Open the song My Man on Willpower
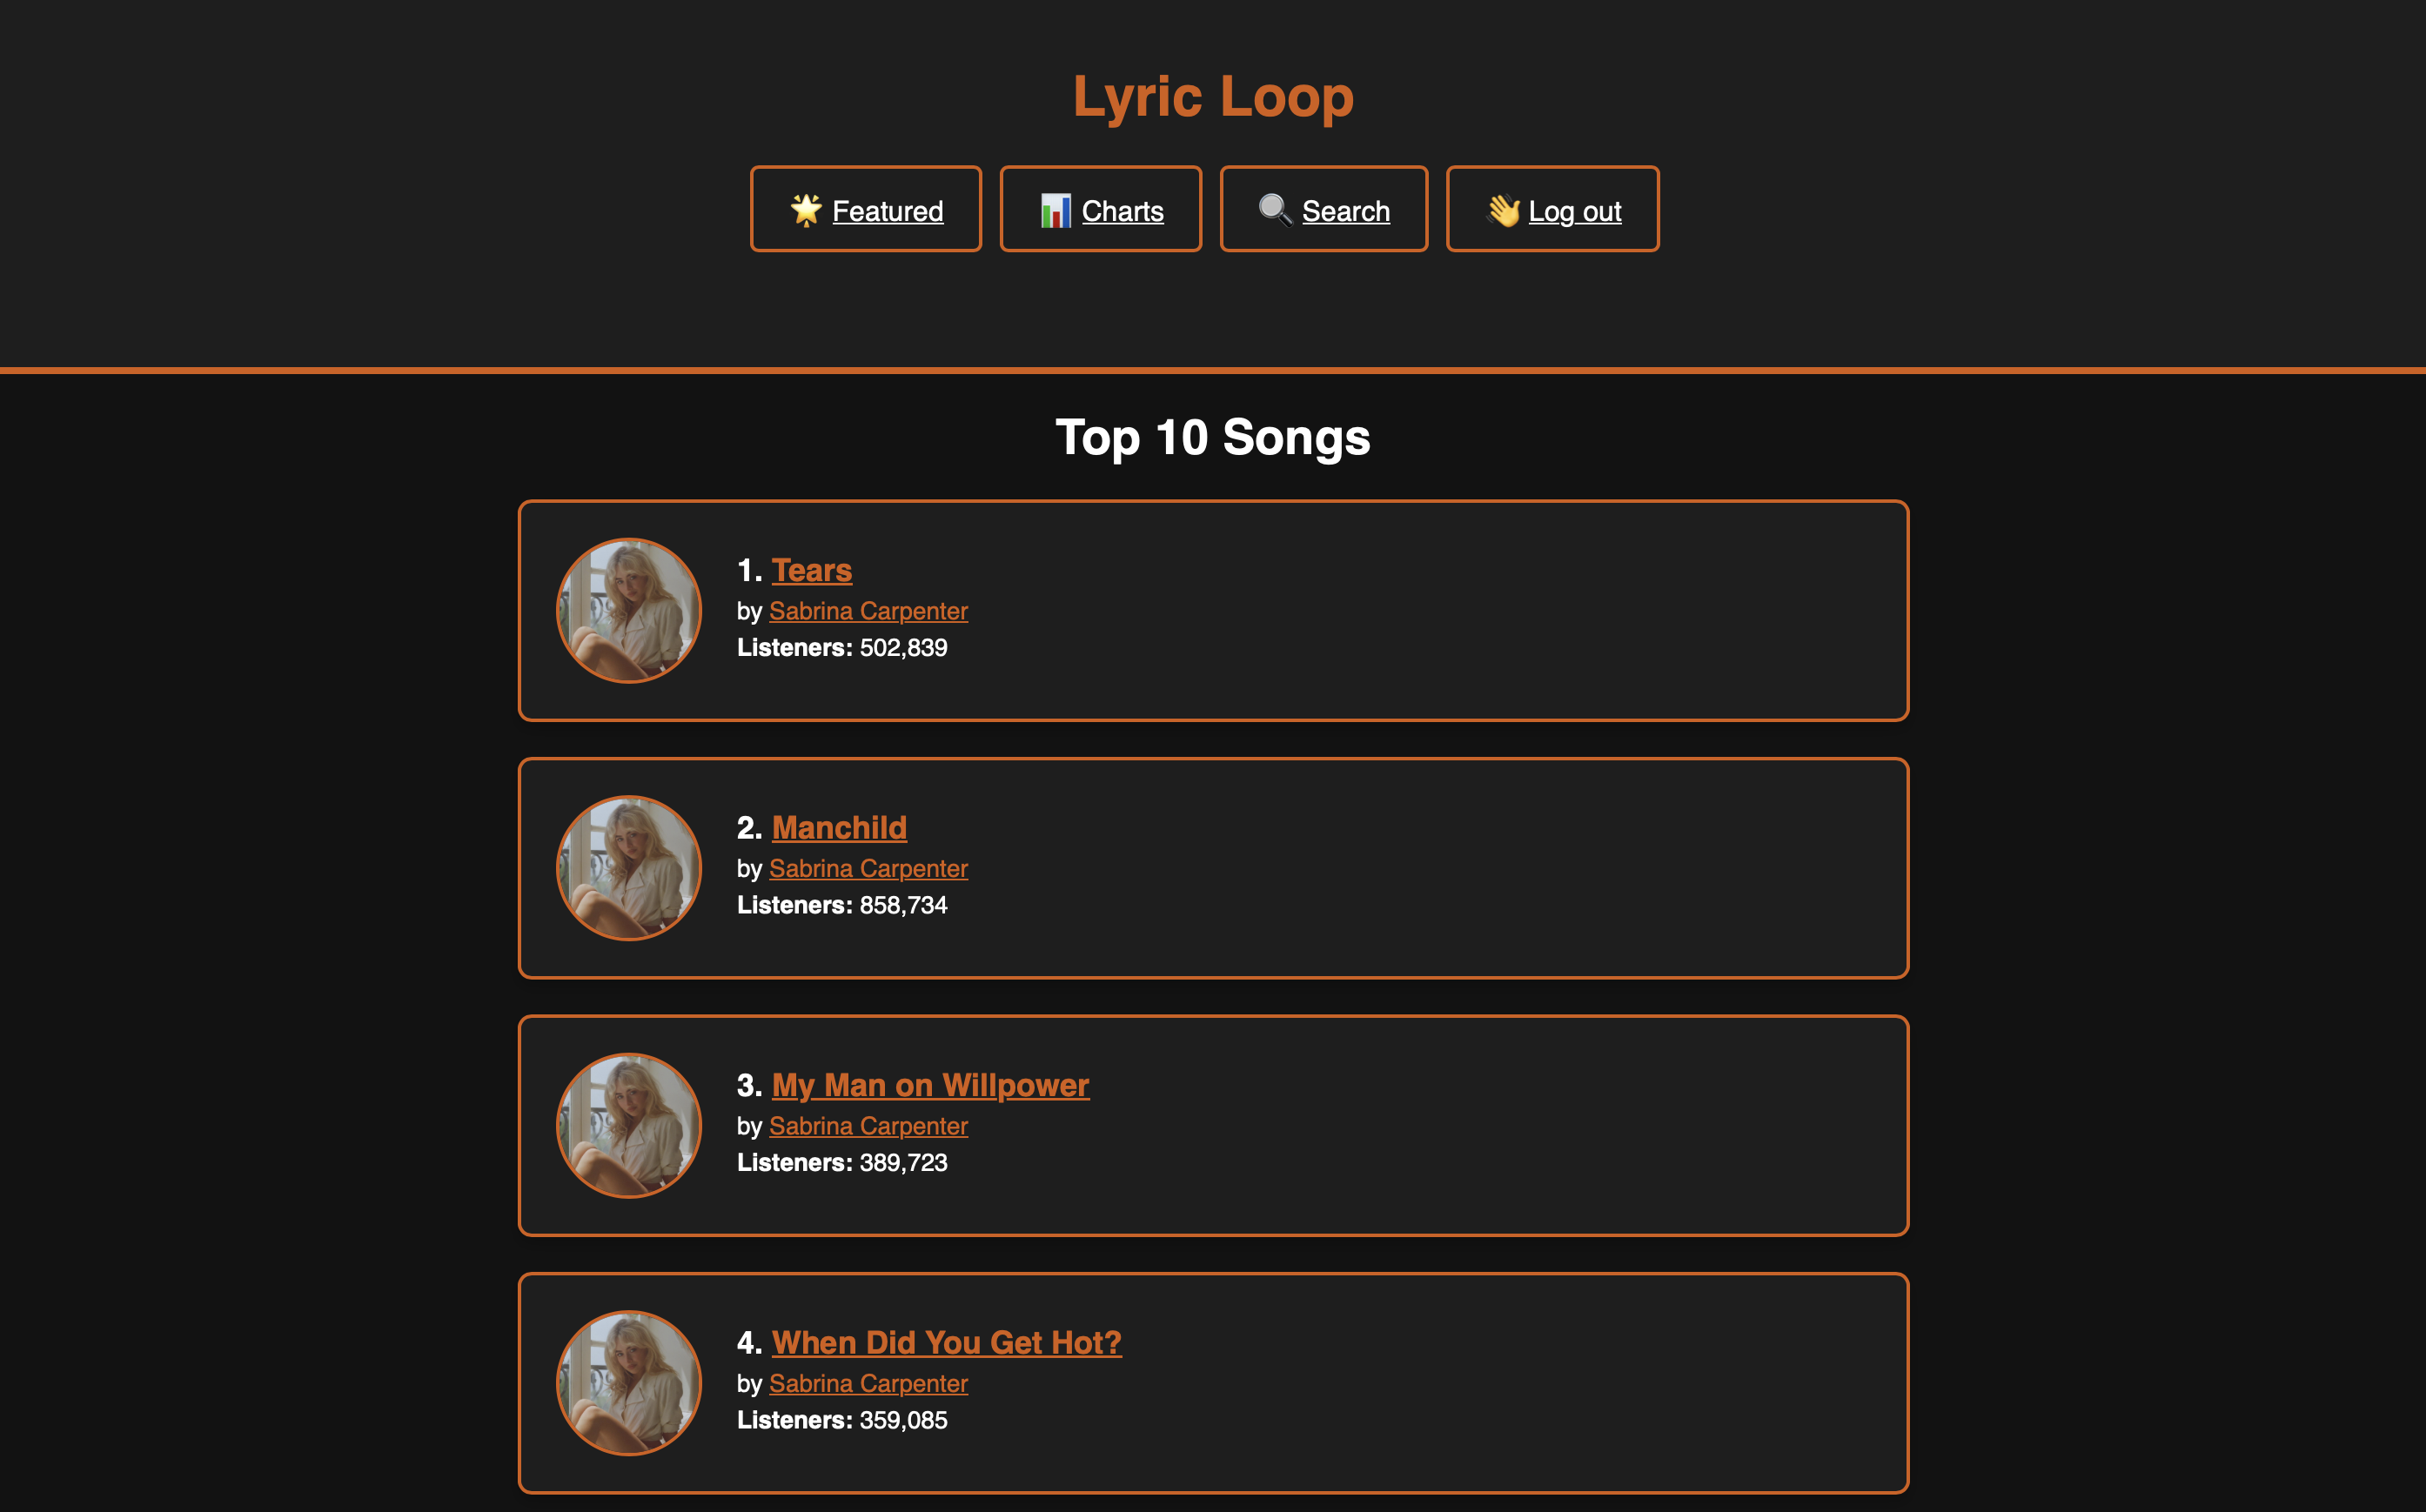This screenshot has height=1512, width=2426. (x=930, y=1085)
